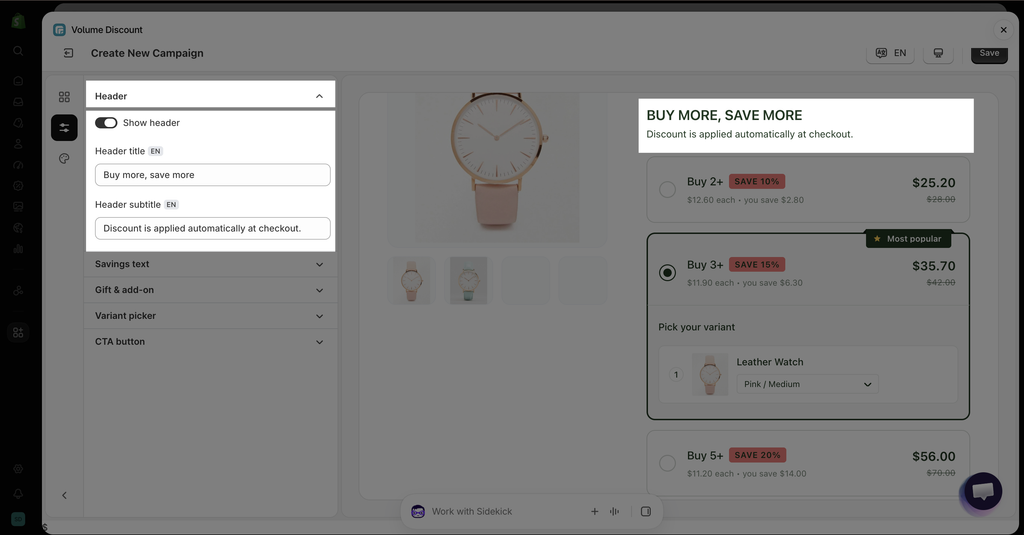Screen dimensions: 1024x535
Task: Expand the Gift & add-on section
Action: [210, 290]
